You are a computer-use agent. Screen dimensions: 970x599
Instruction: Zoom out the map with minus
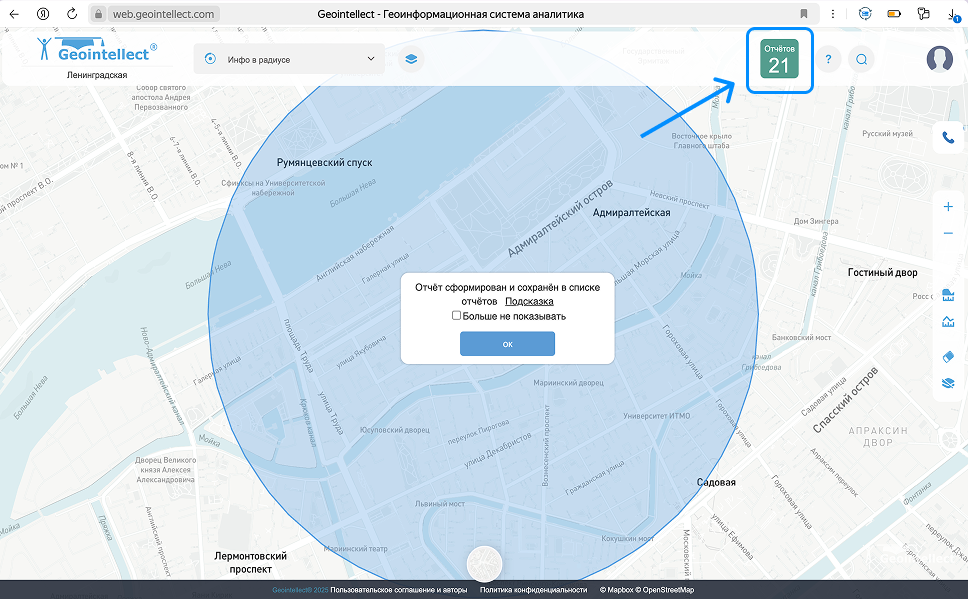948,233
